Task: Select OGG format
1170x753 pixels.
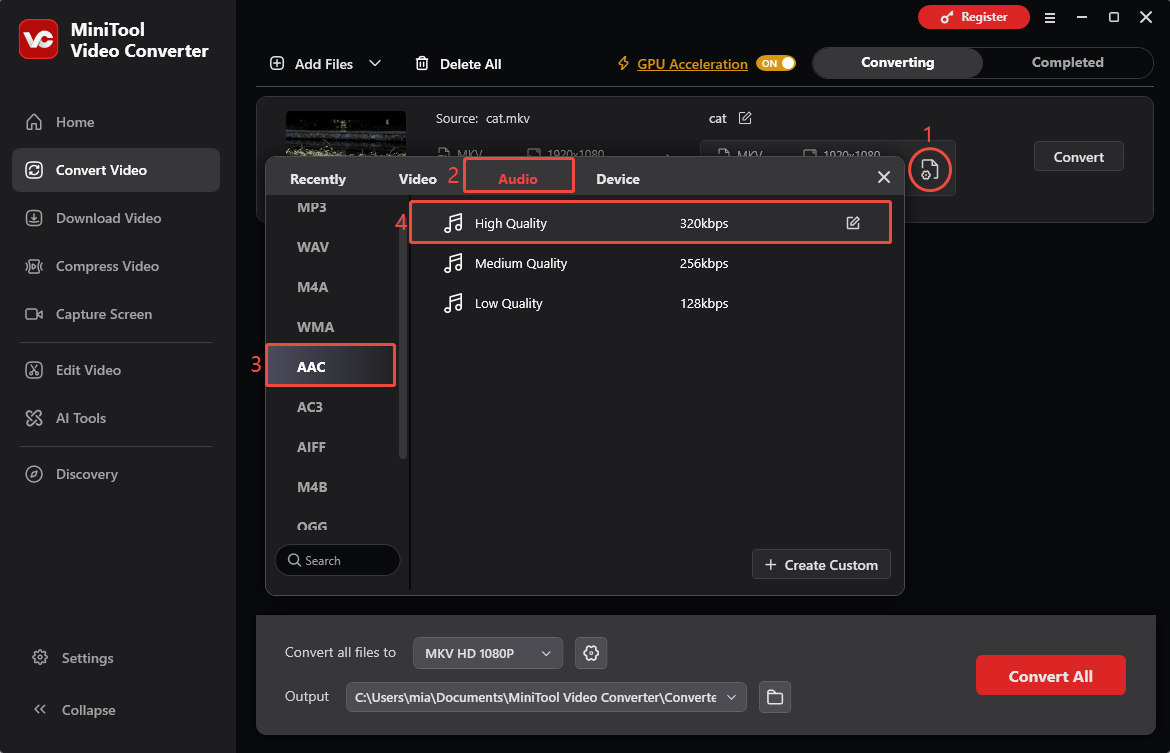Action: coord(312,526)
